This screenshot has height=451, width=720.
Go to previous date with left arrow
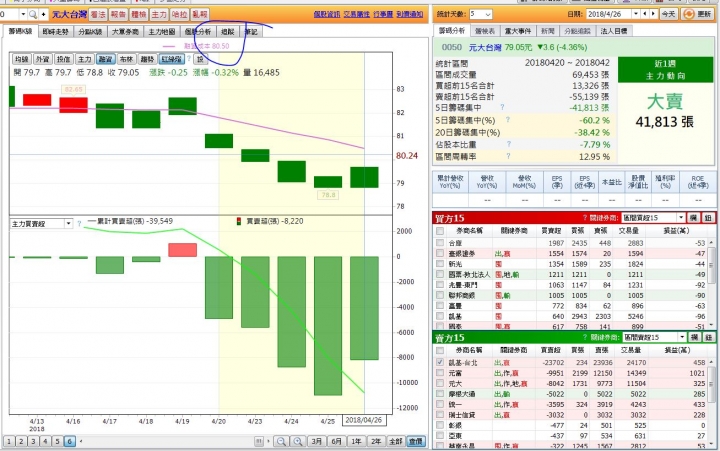pos(645,14)
